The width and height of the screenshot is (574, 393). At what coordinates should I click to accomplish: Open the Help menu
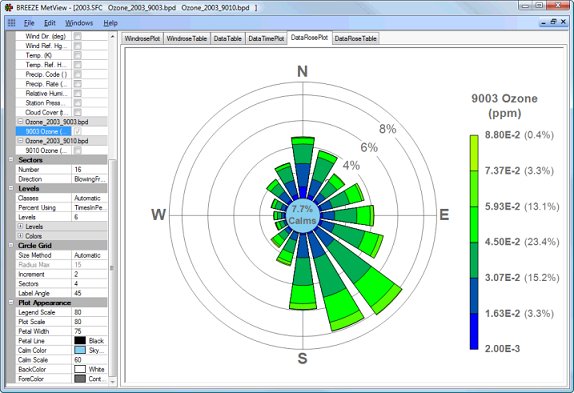tap(110, 23)
